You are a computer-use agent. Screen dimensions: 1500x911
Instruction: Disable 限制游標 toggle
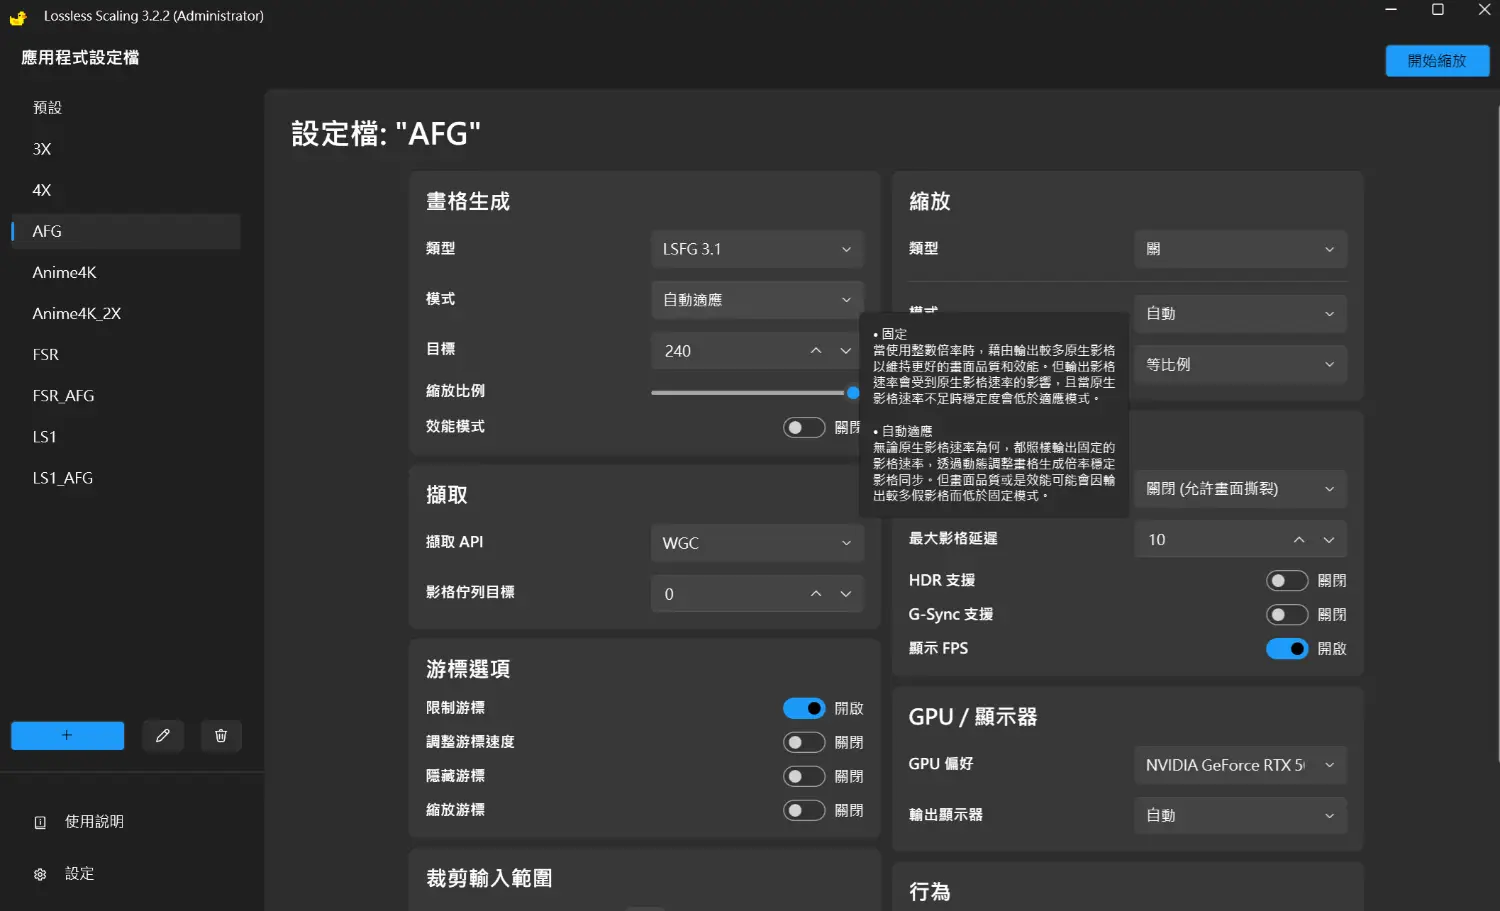(803, 709)
